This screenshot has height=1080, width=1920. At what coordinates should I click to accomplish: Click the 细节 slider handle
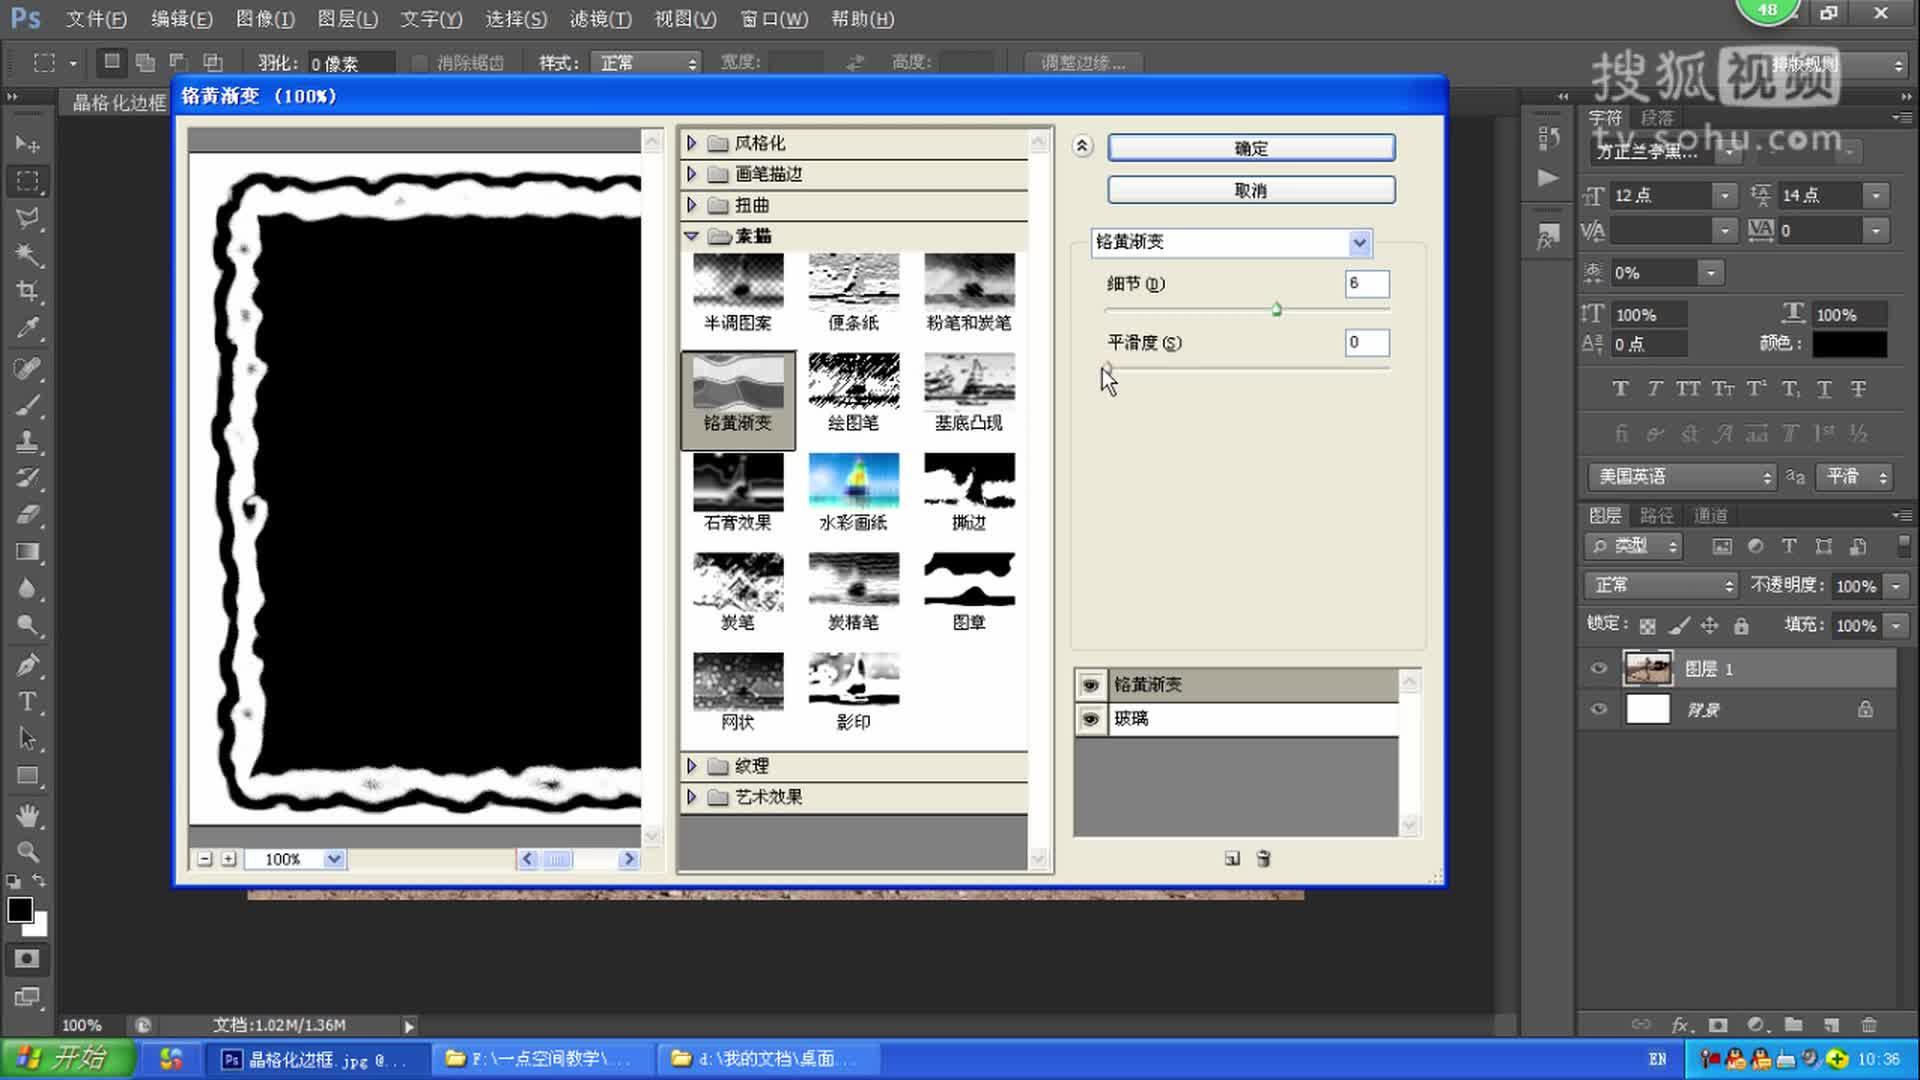coord(1277,310)
